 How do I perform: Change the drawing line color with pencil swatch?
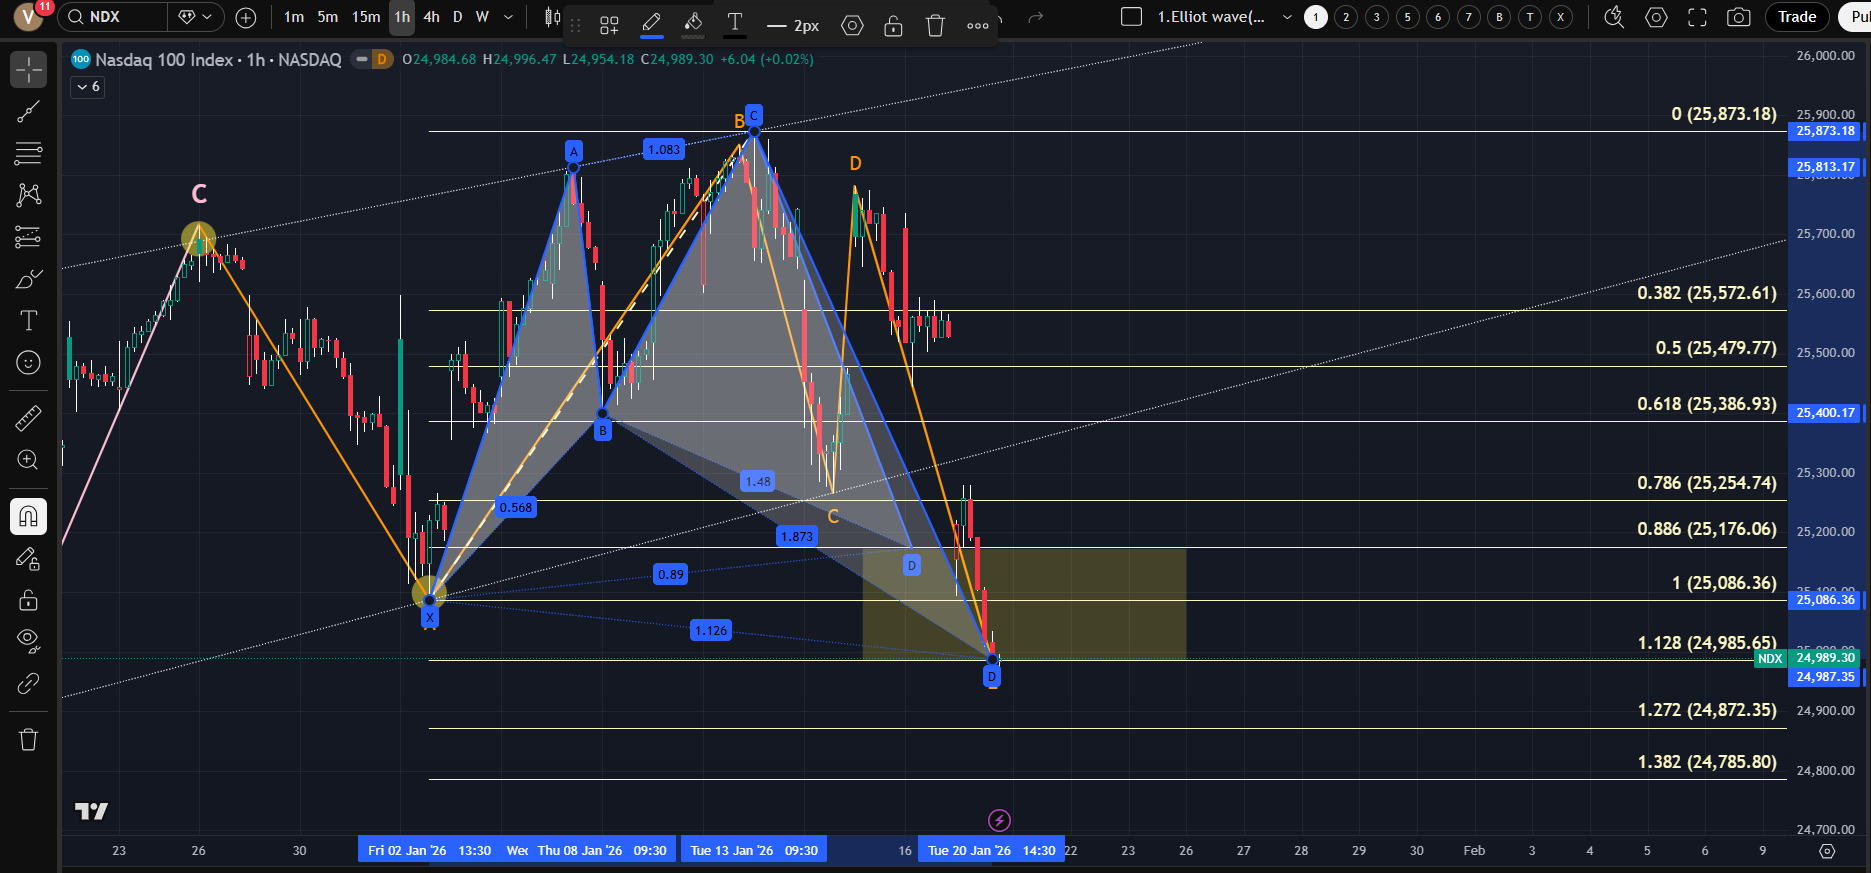[651, 24]
